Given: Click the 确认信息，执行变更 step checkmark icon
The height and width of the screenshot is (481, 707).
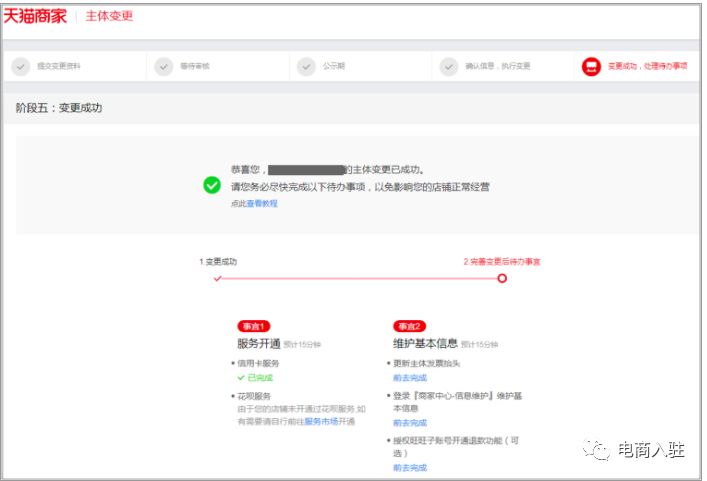Looking at the screenshot, I should point(450,66).
